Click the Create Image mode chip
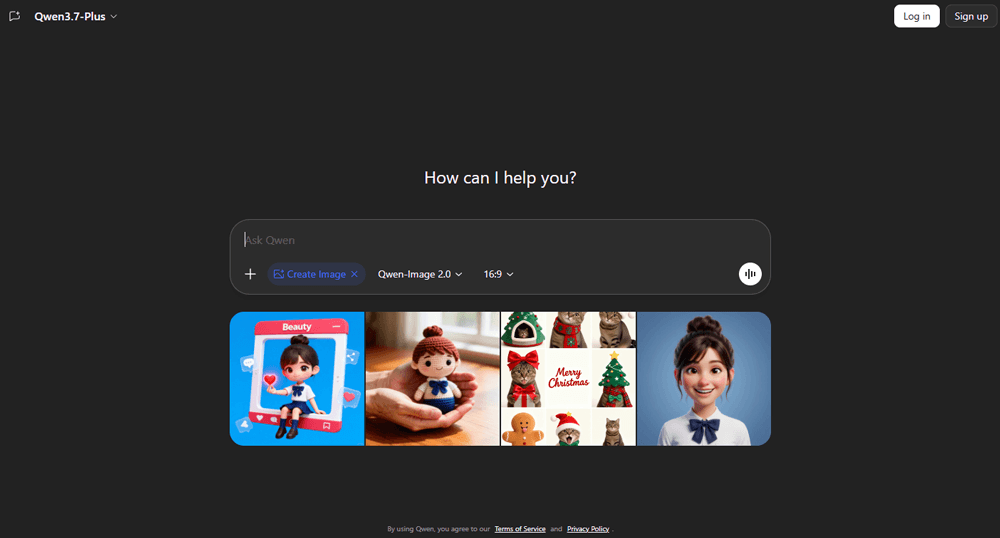 (x=309, y=274)
